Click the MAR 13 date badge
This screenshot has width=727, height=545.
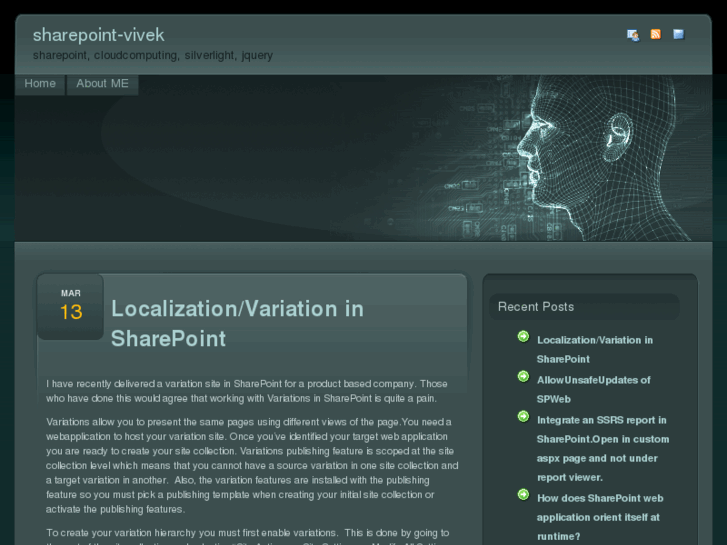point(70,307)
